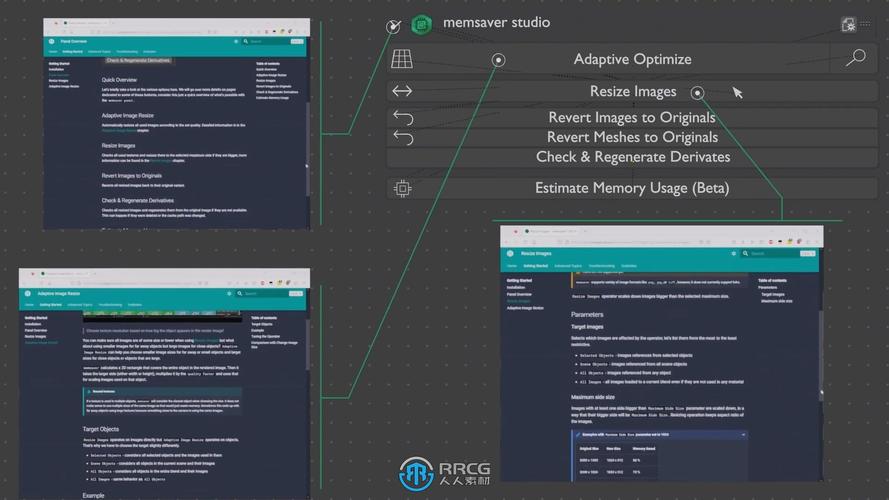Click Estimate Memory Usage (Beta) button

[632, 188]
